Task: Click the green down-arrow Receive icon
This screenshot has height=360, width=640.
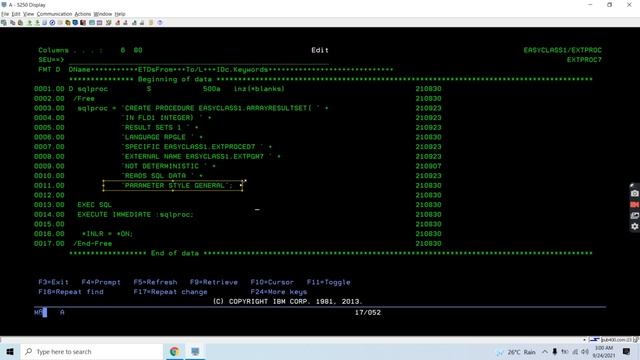Action: pos(37,23)
